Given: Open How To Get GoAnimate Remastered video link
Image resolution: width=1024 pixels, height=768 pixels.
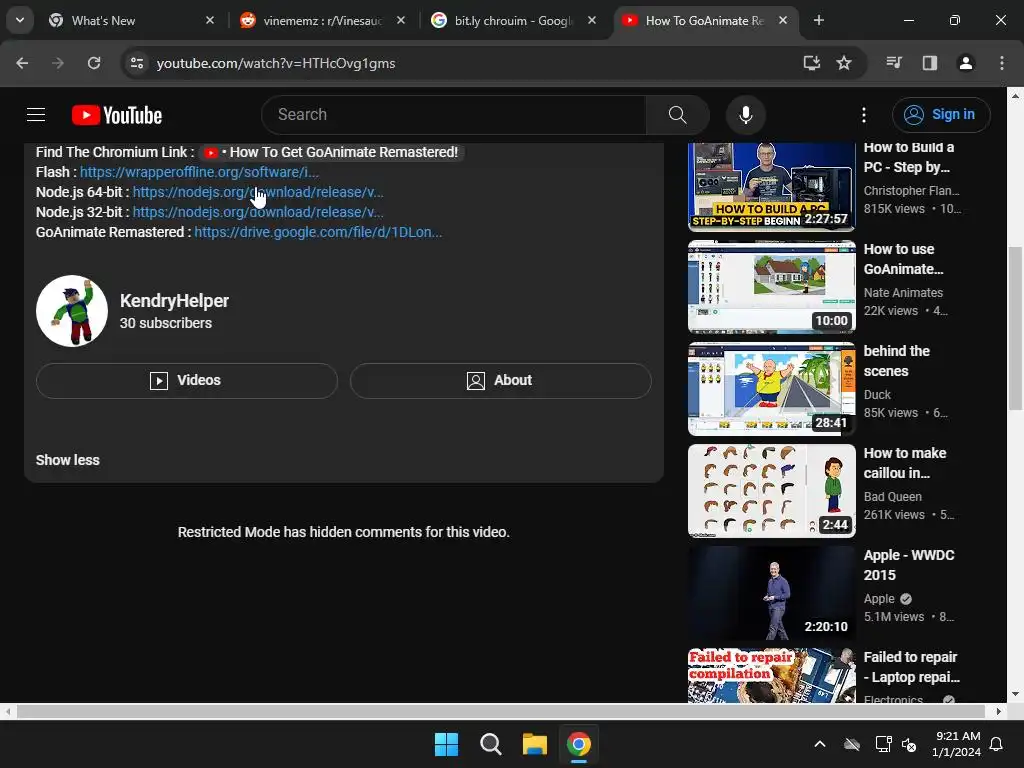Looking at the screenshot, I should click(331, 152).
